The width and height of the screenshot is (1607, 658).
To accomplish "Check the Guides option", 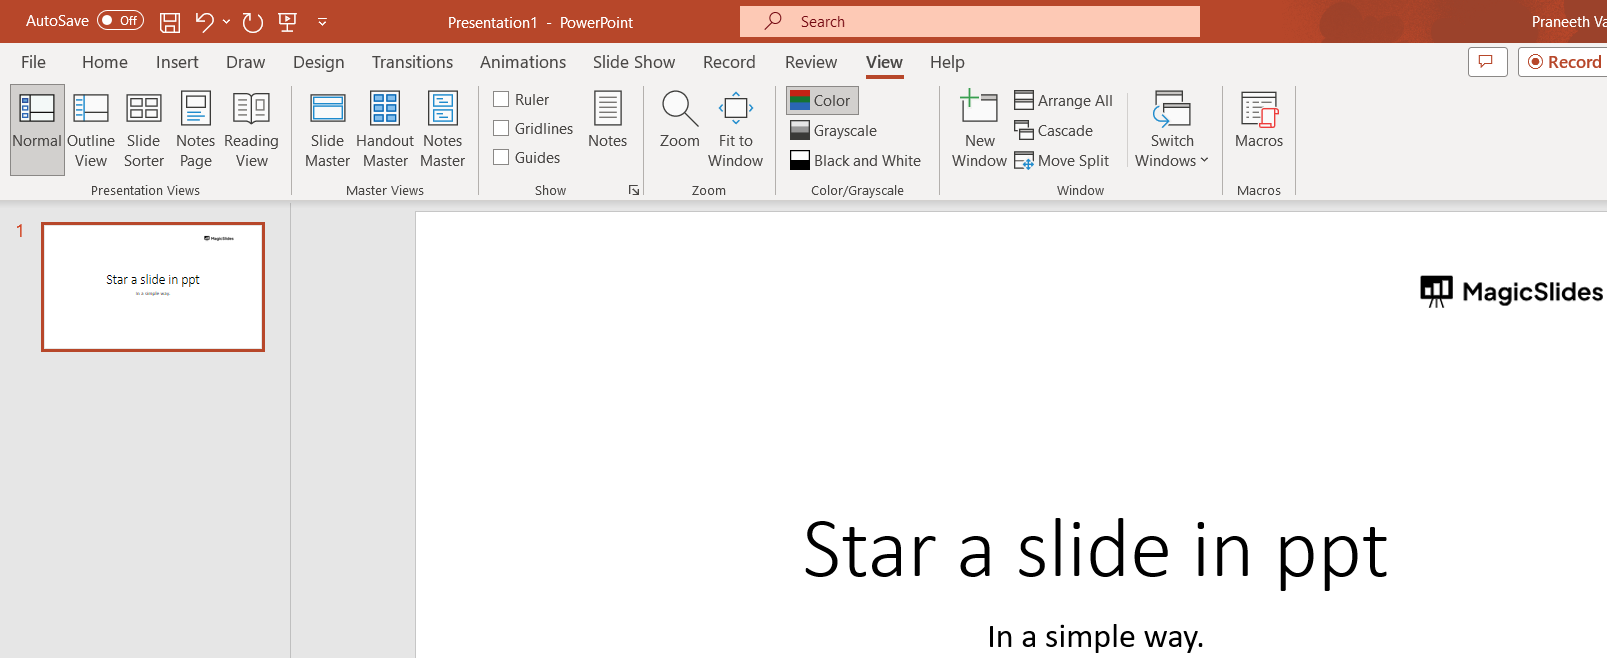I will pyautogui.click(x=501, y=157).
